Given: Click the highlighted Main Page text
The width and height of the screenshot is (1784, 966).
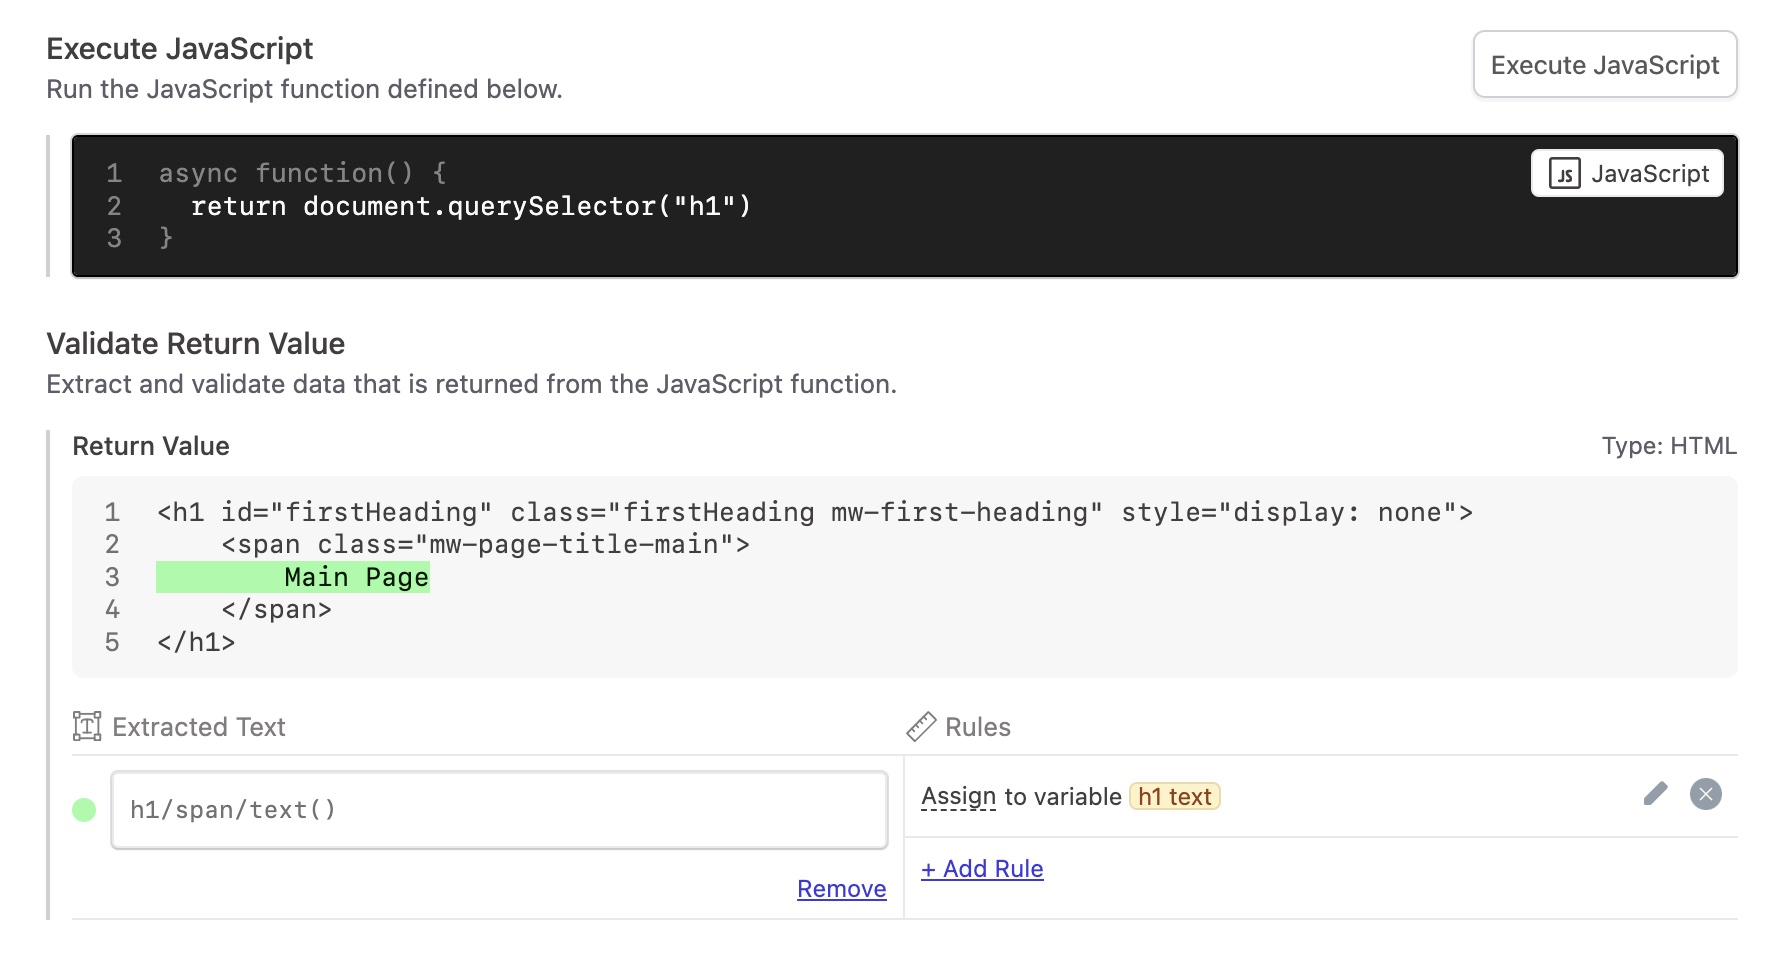Looking at the screenshot, I should pos(356,578).
